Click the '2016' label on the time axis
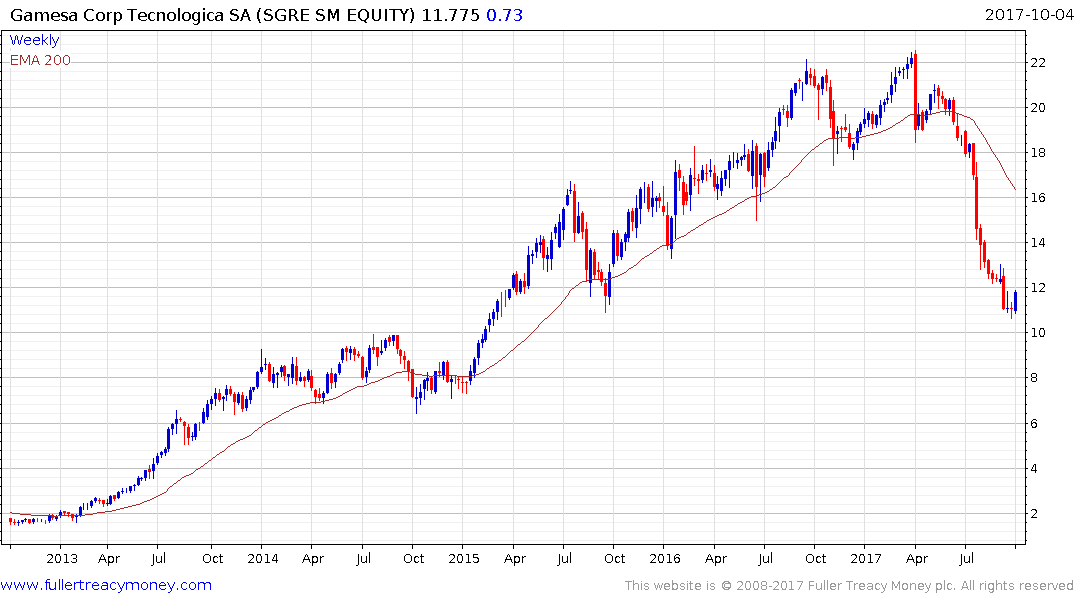This screenshot has height=600, width=1075. [664, 558]
